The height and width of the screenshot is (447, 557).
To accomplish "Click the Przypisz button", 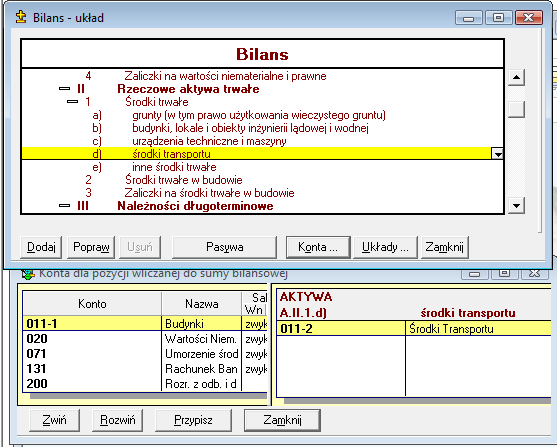I will 193,420.
